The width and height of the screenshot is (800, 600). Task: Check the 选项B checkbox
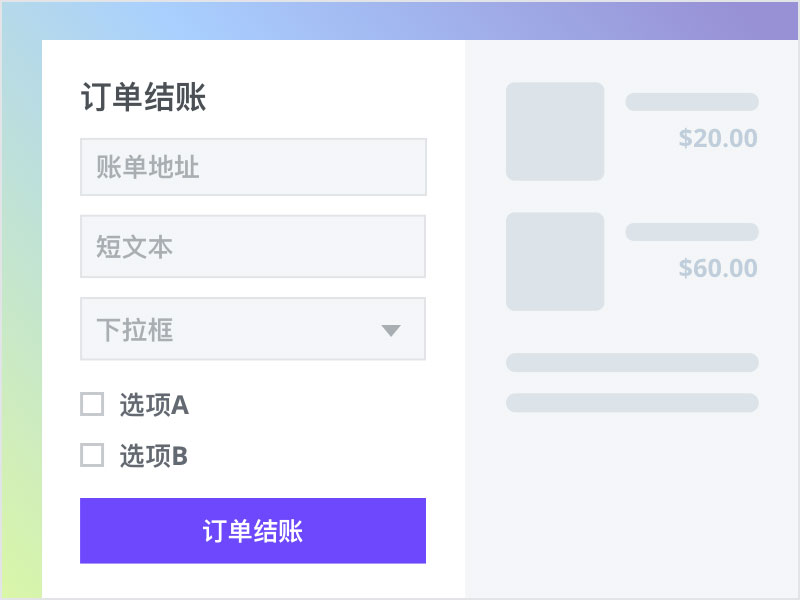pyautogui.click(x=92, y=454)
